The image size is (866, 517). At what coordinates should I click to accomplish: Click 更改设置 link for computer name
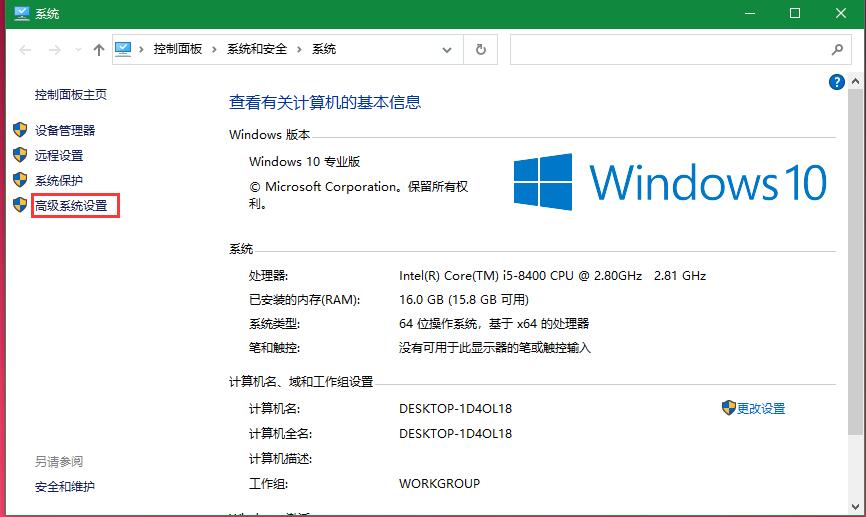761,408
